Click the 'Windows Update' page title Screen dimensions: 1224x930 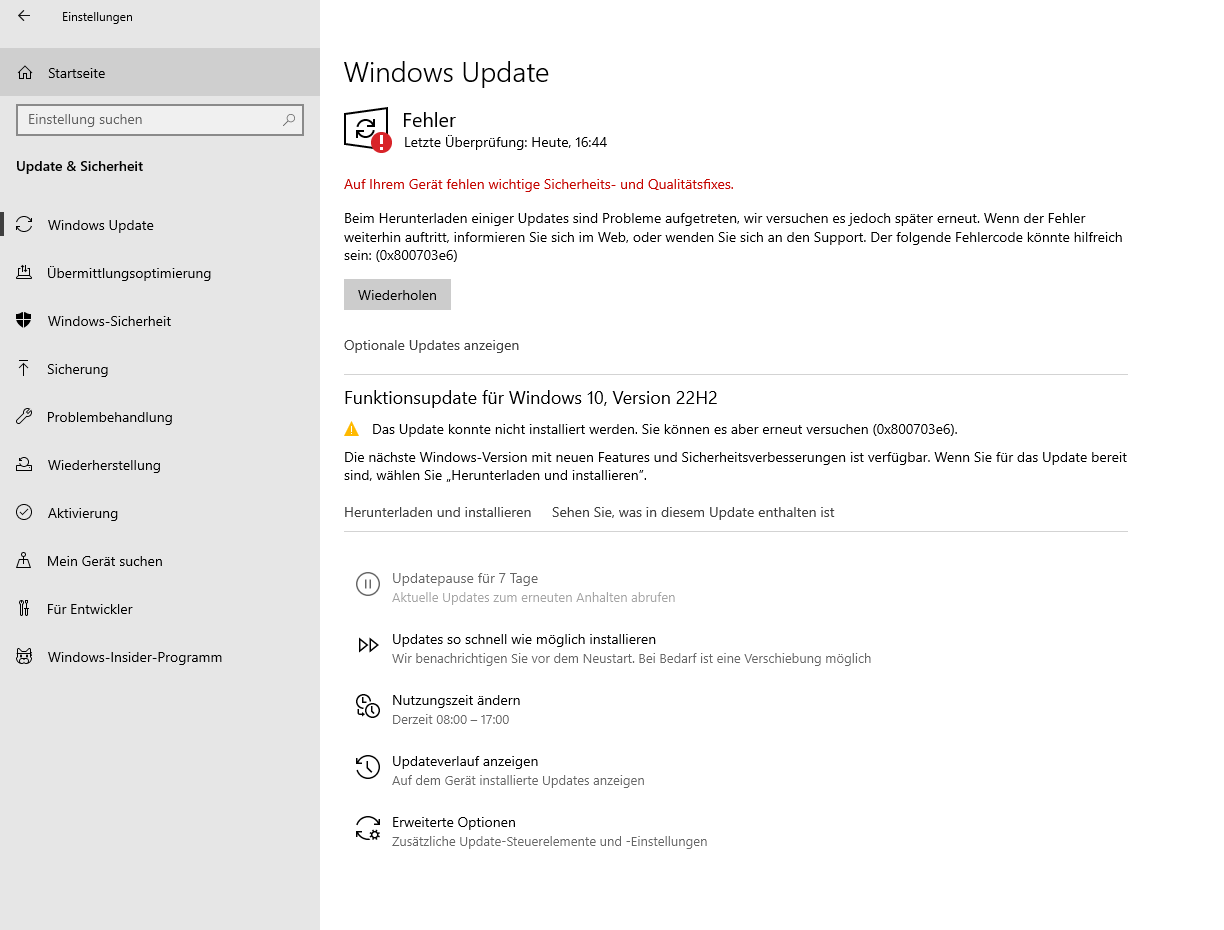[x=446, y=73]
